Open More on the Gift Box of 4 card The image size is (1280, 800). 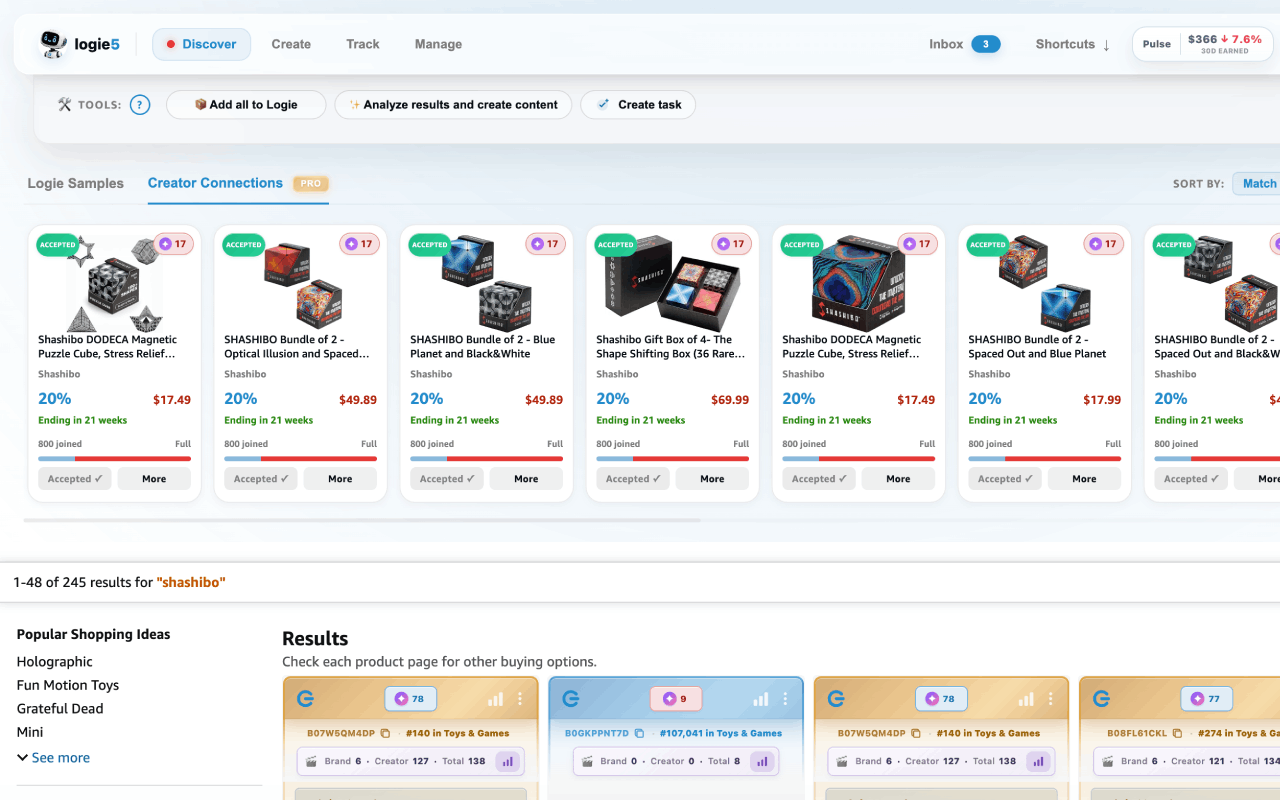tap(712, 479)
